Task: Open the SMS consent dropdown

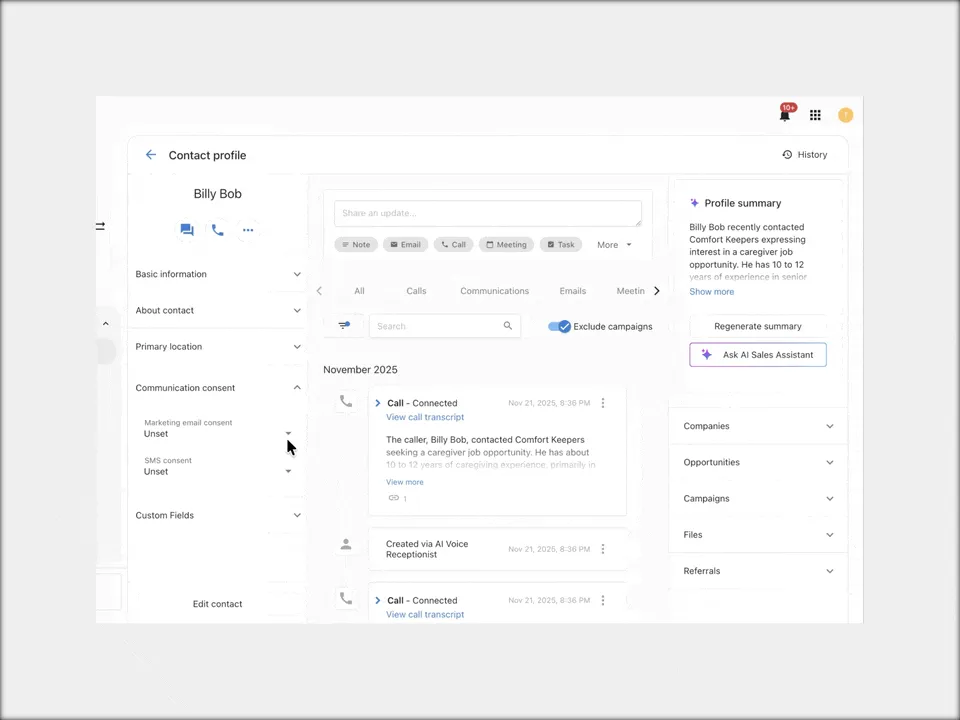Action: (217, 467)
